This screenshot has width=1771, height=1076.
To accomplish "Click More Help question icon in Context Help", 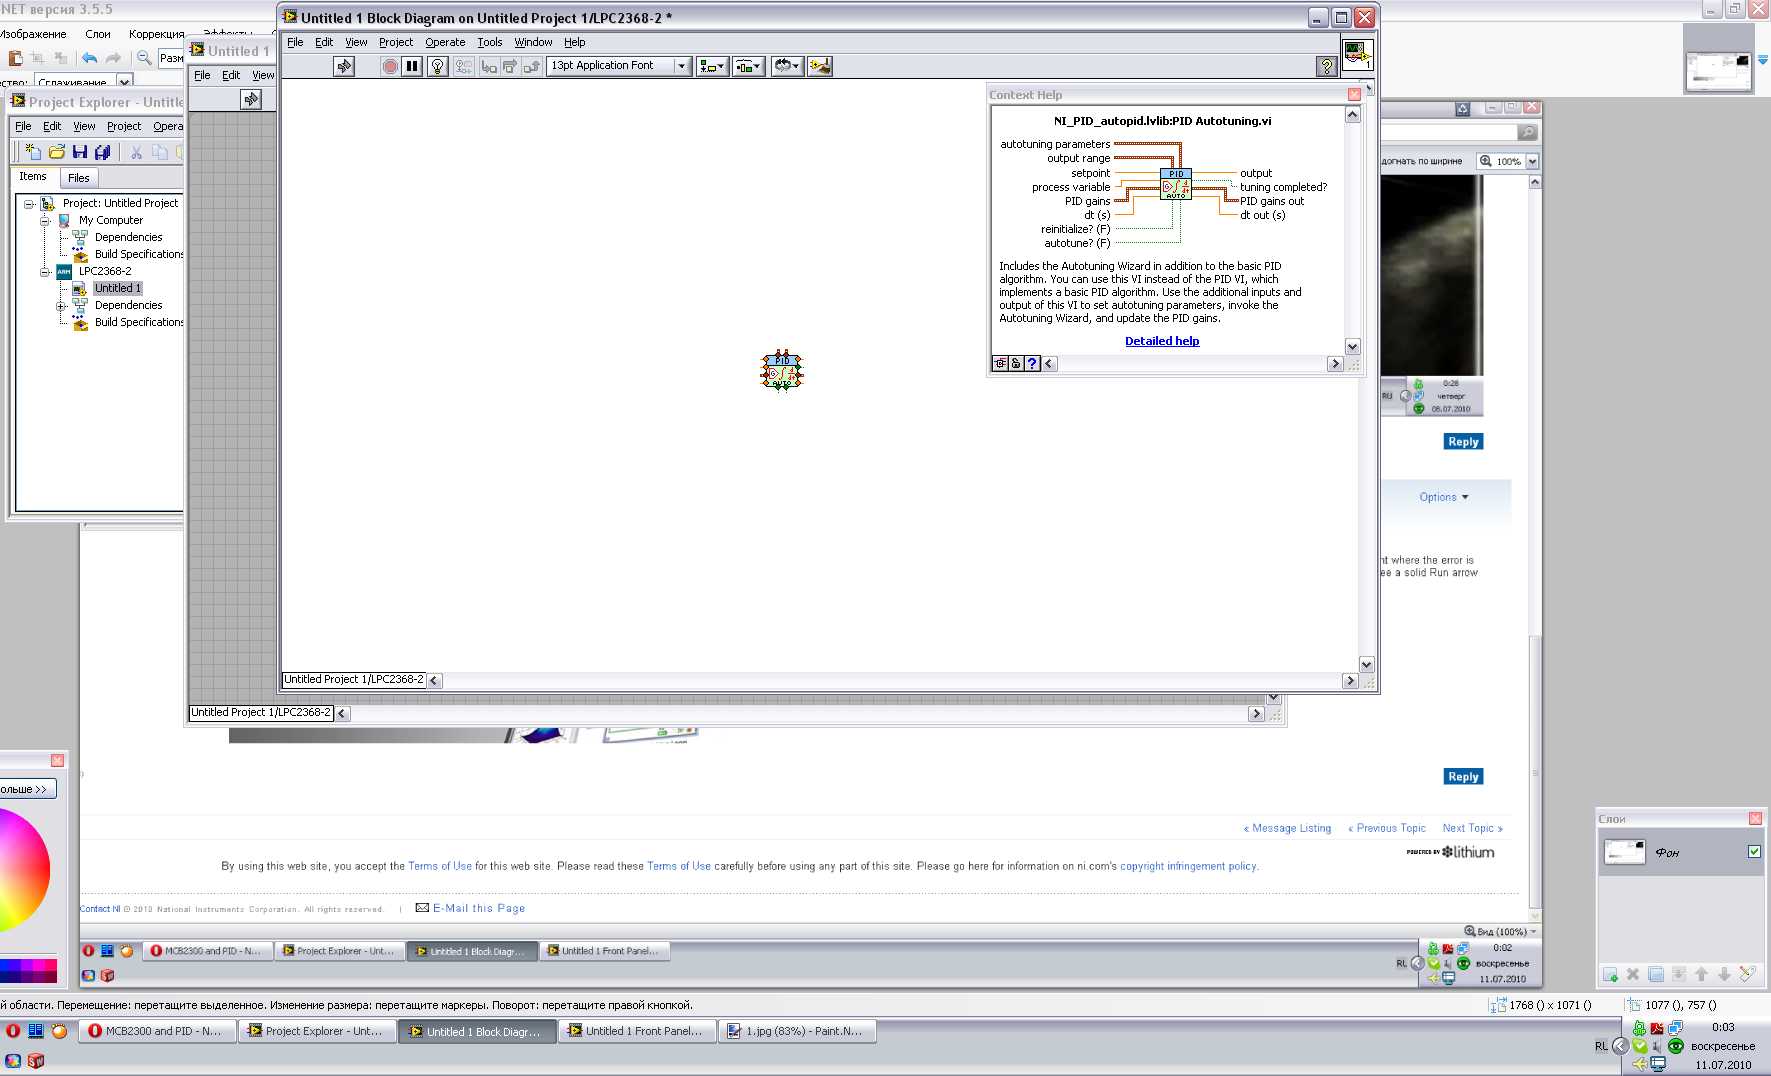I will tap(1032, 363).
